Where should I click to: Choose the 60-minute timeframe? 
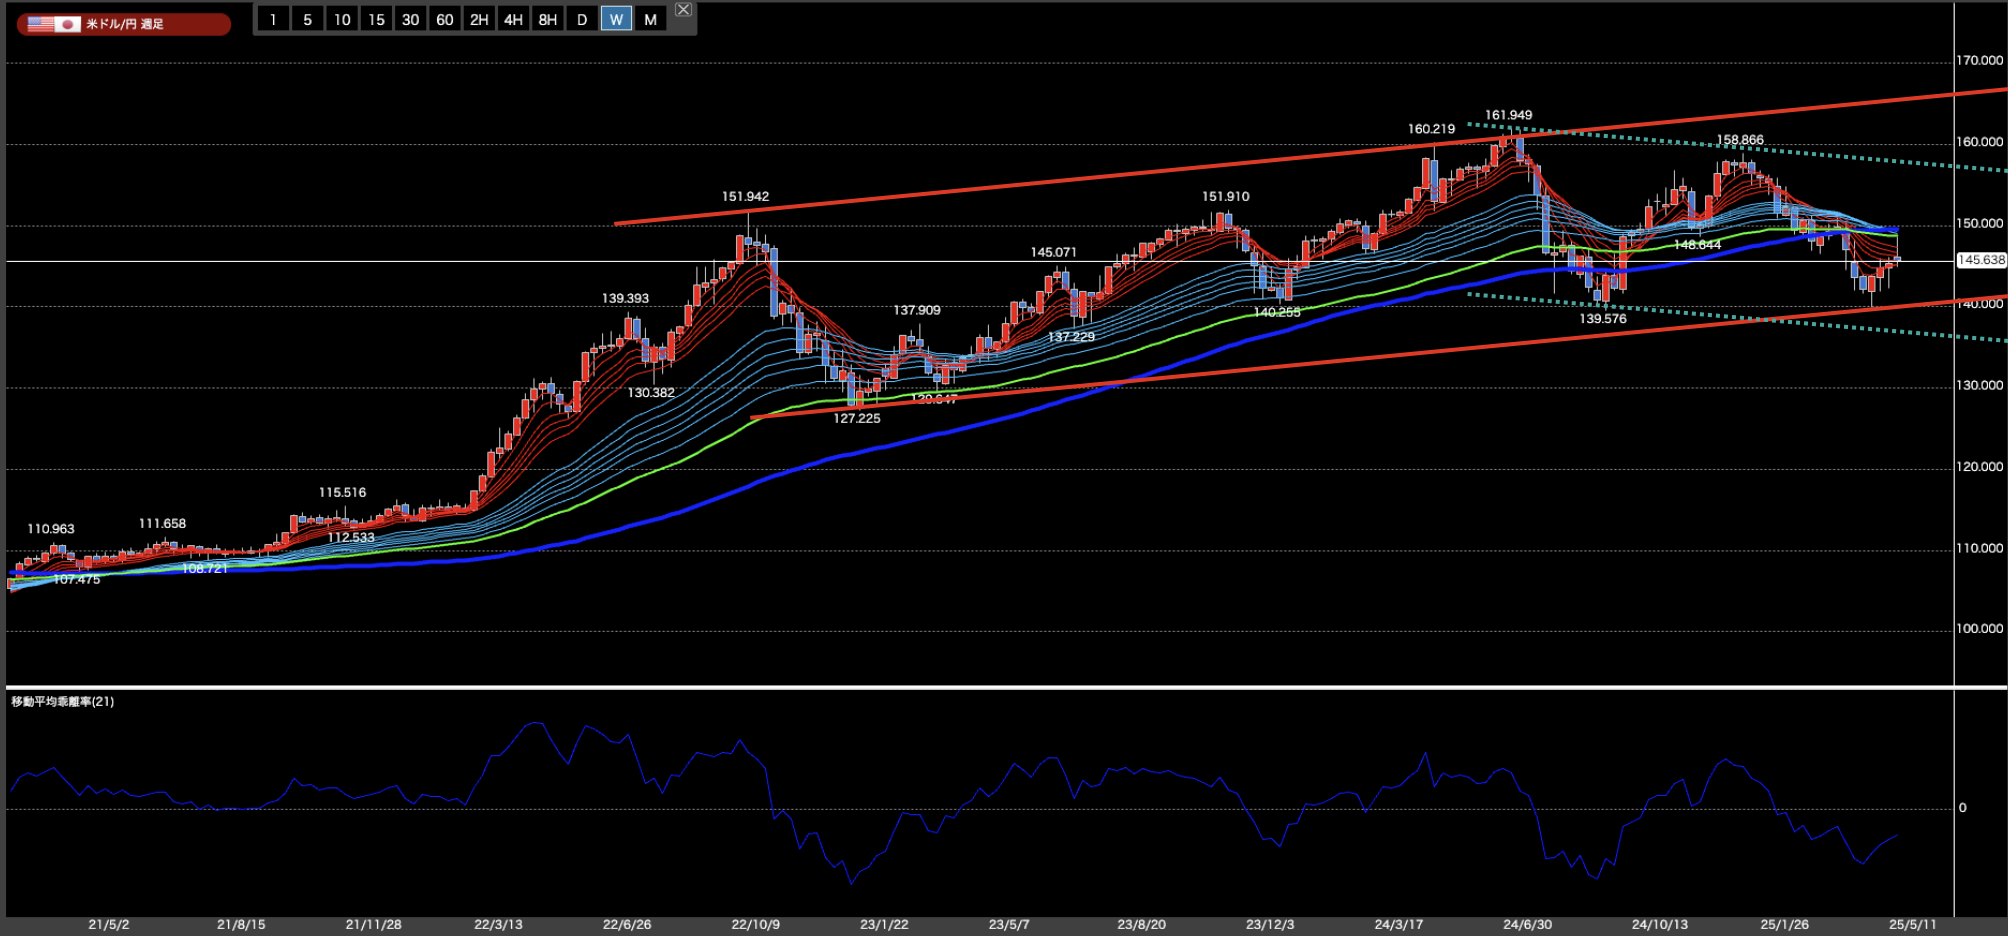445,19
